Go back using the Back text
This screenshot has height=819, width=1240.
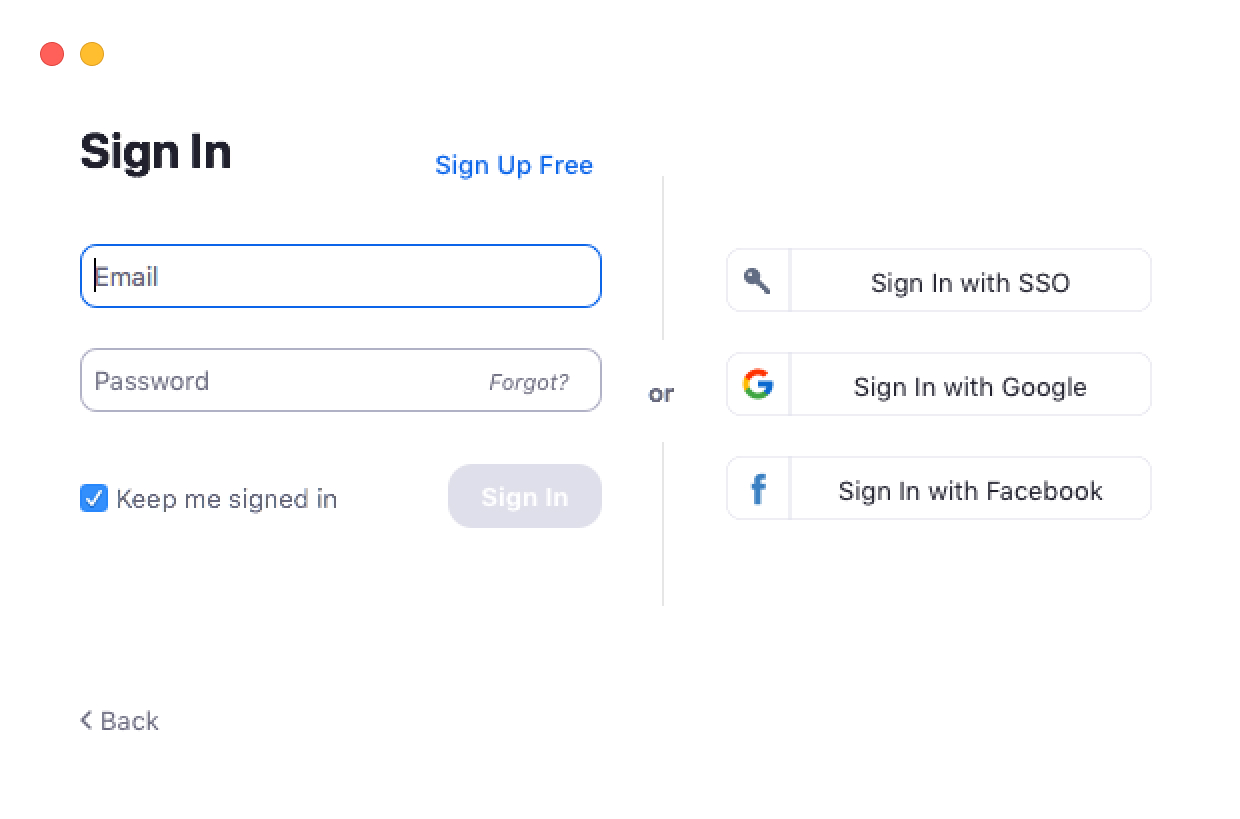click(x=130, y=721)
